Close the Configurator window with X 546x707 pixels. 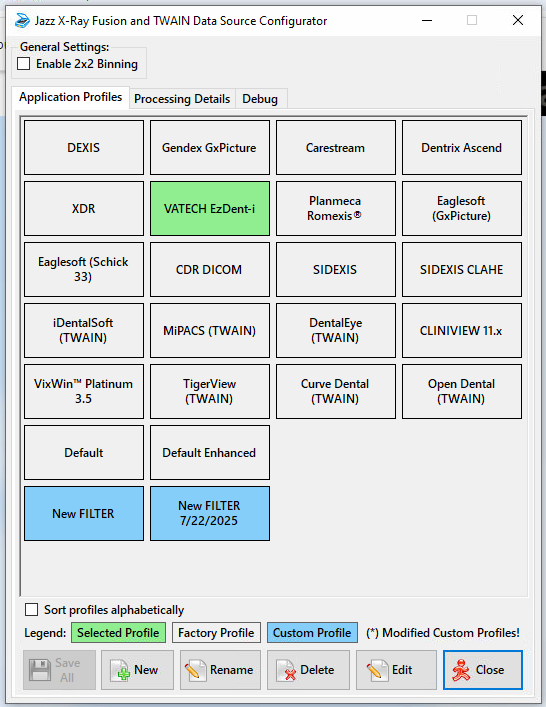tap(518, 20)
